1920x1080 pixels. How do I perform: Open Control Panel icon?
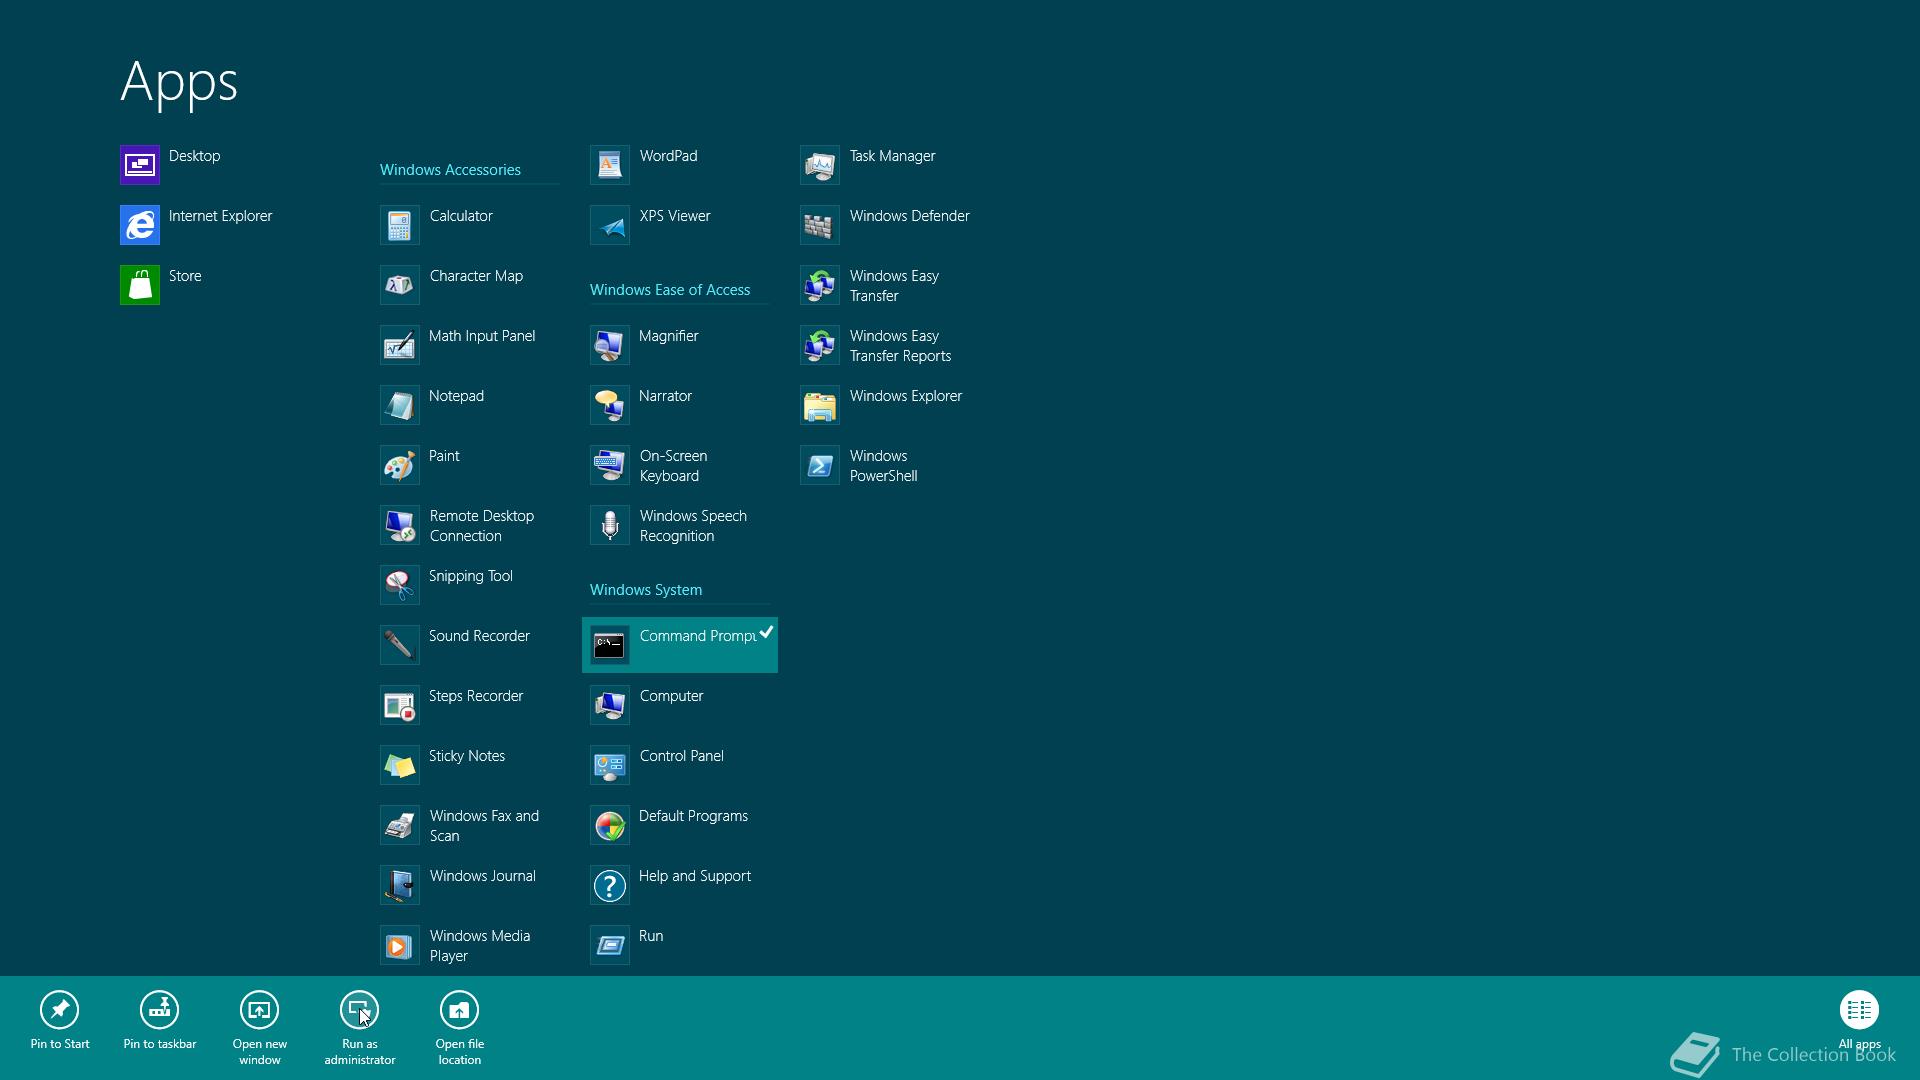point(610,765)
